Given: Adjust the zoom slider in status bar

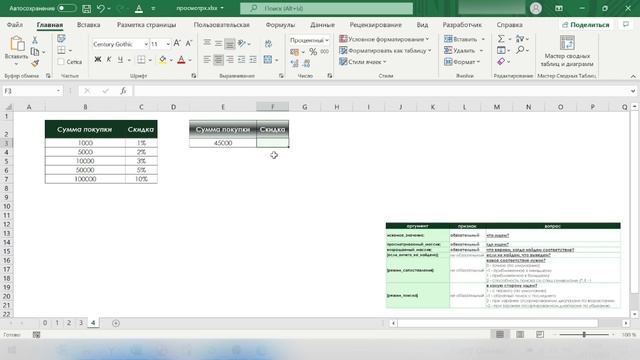Looking at the screenshot, I should coord(584,334).
